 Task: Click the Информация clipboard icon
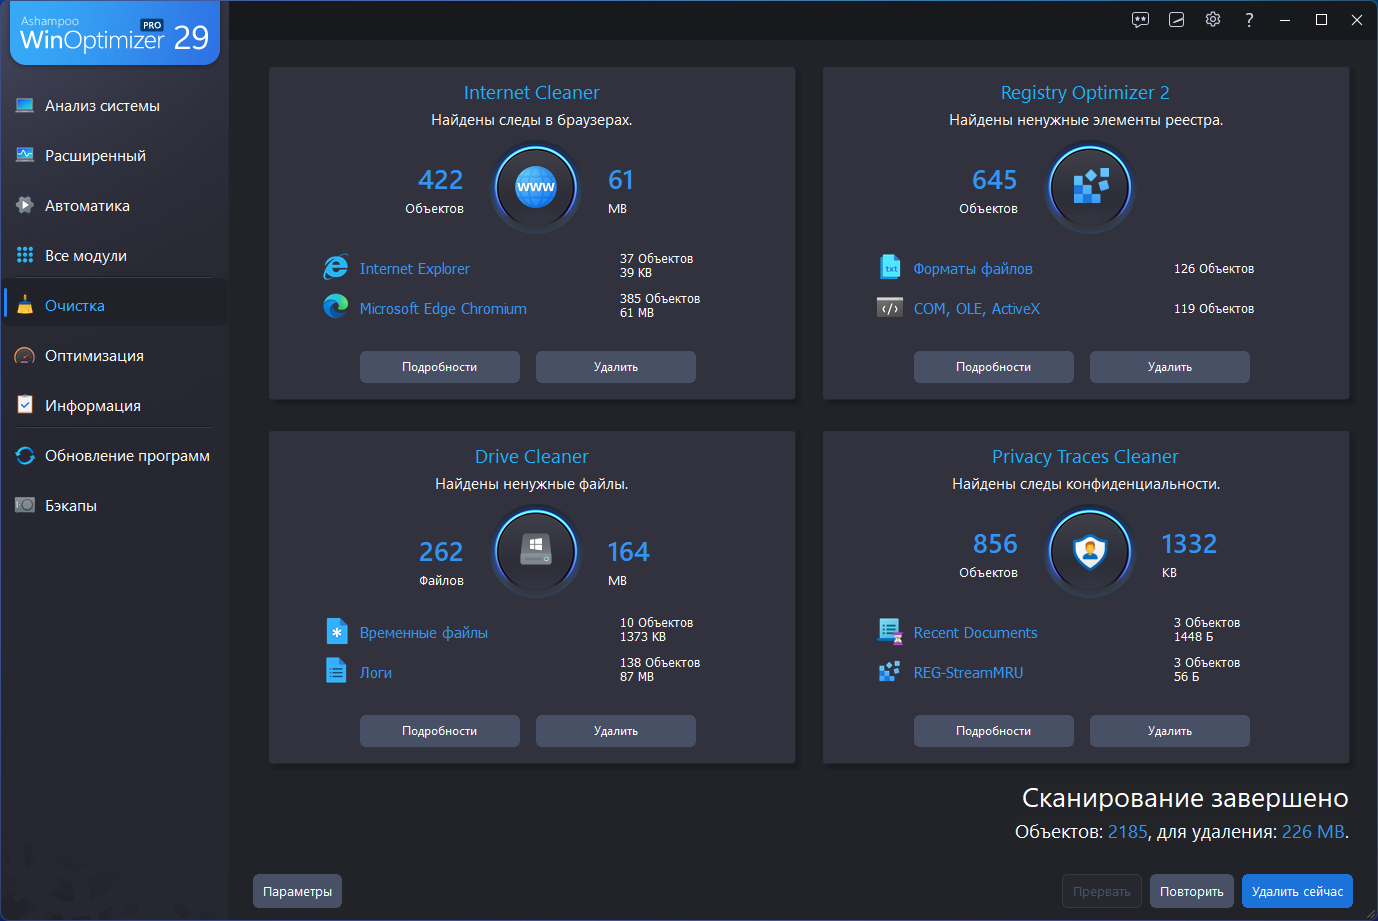(25, 405)
